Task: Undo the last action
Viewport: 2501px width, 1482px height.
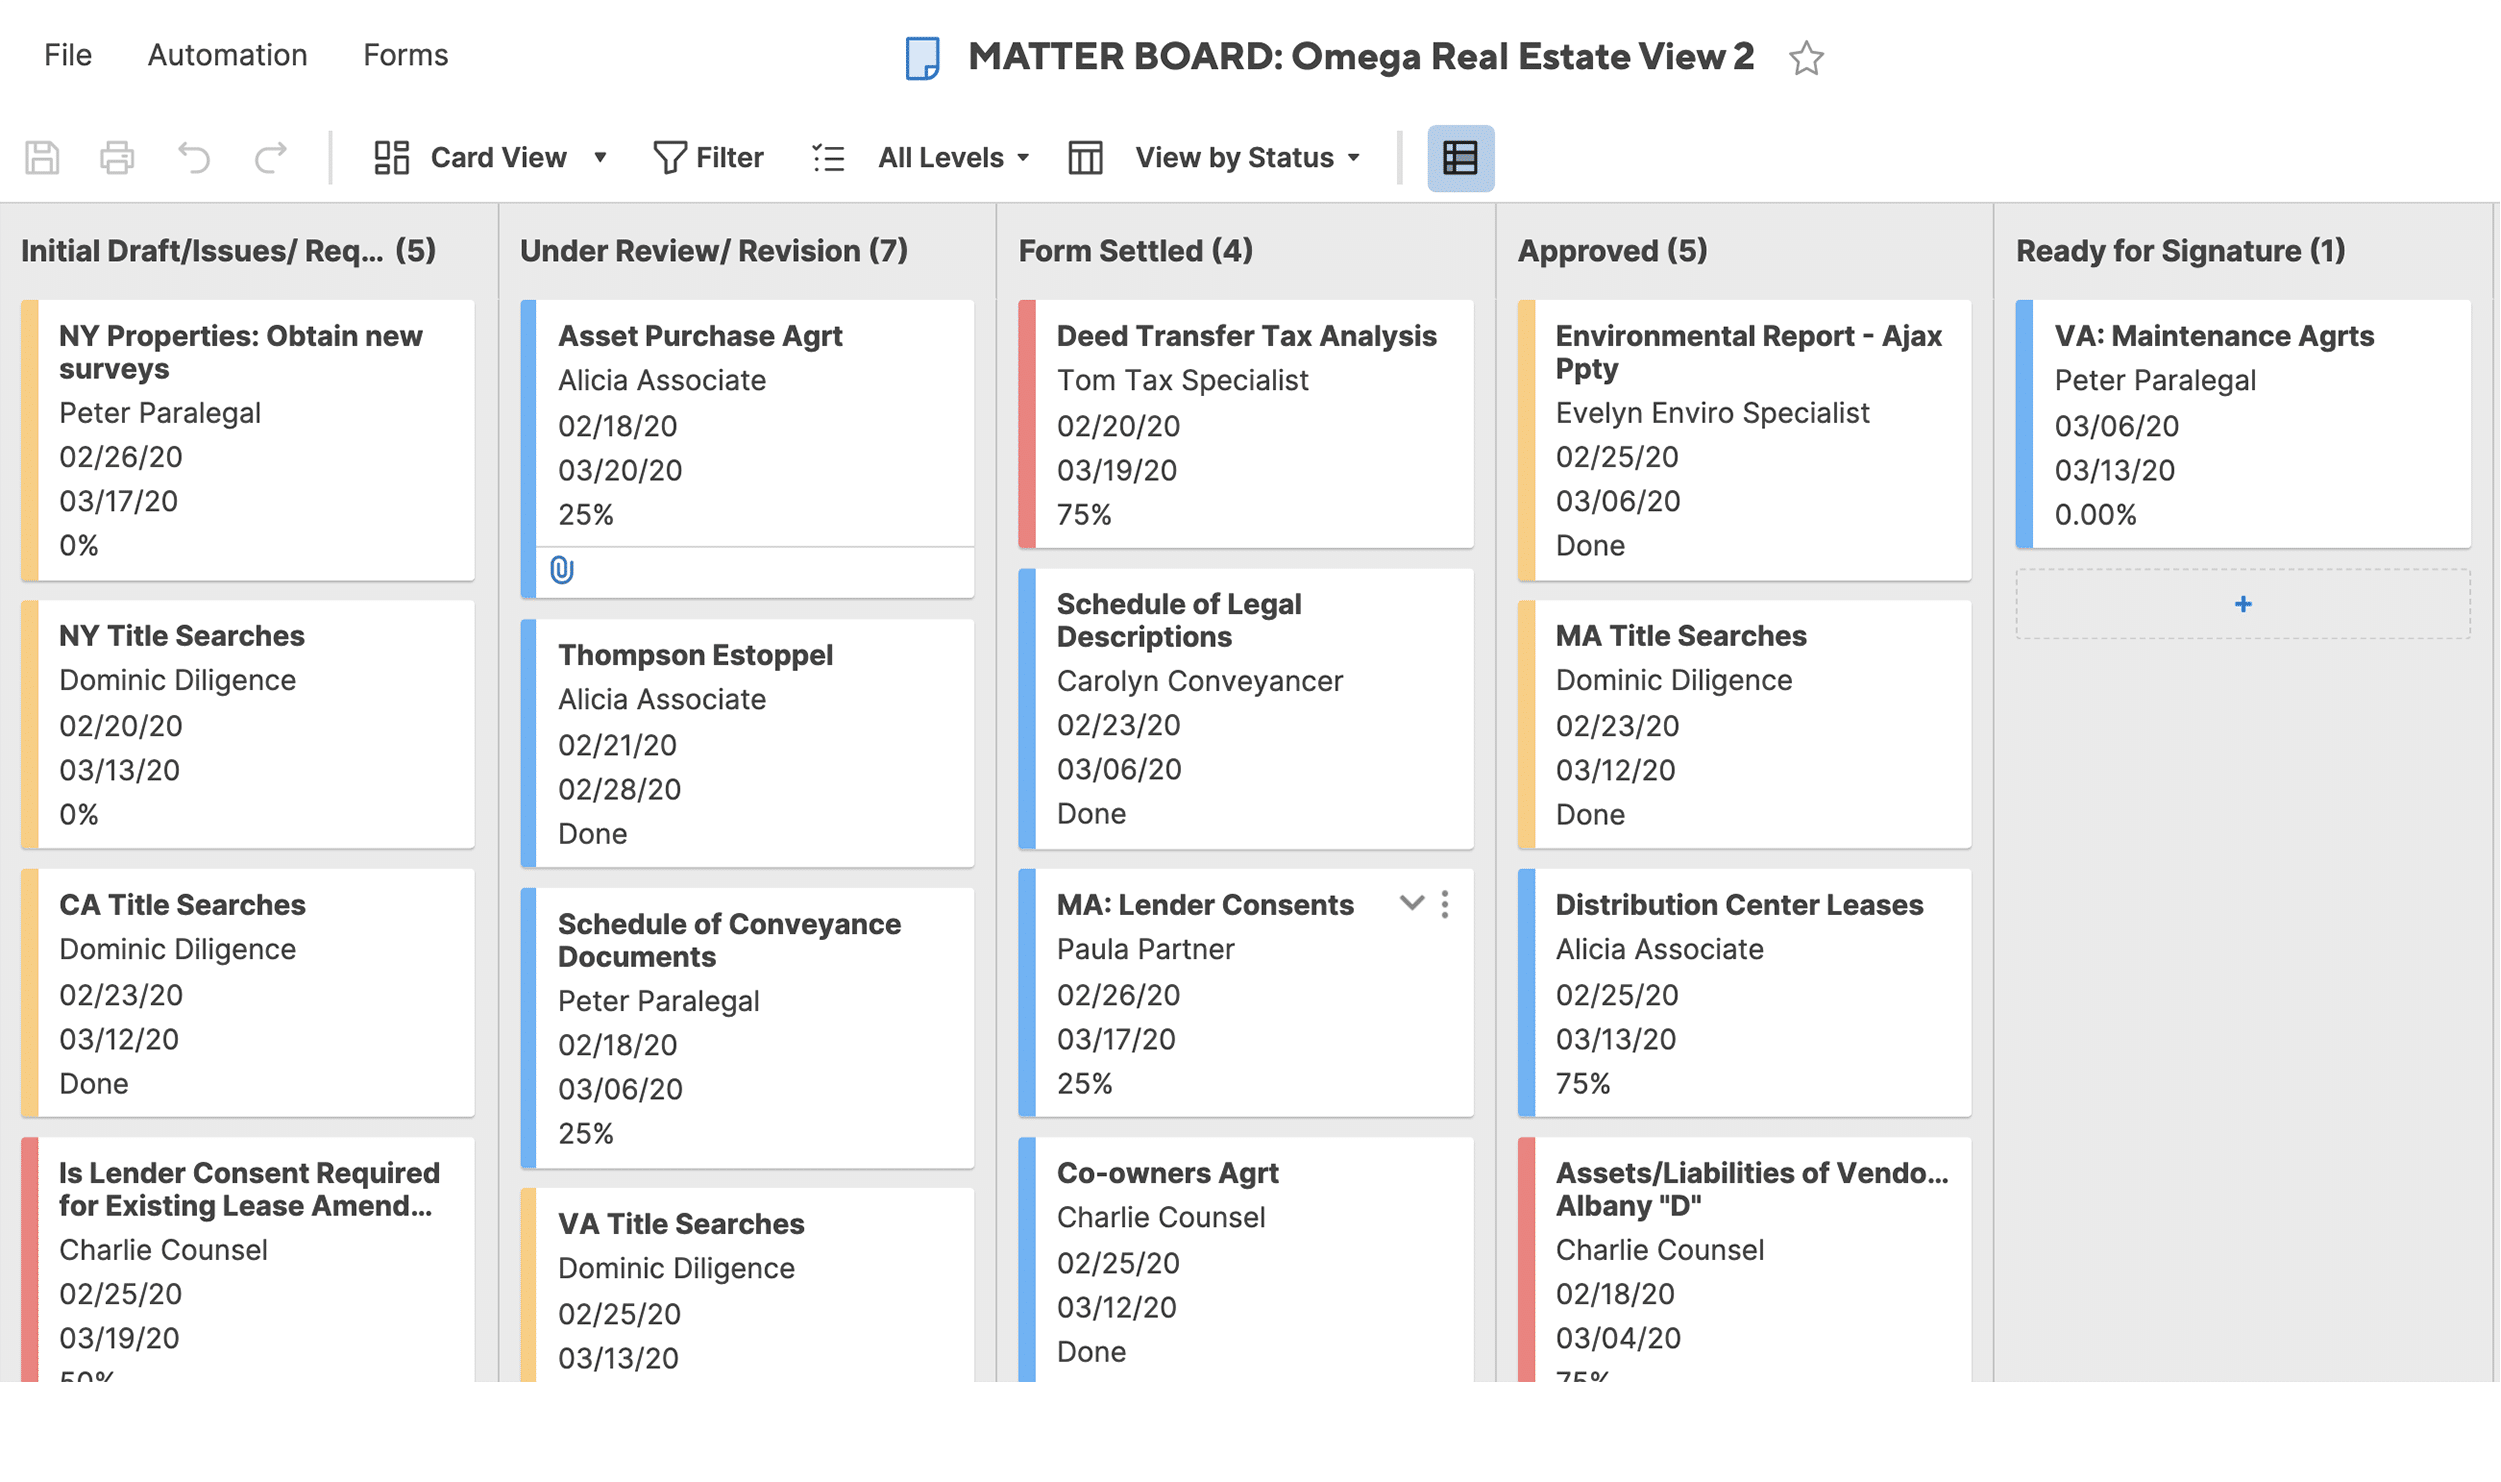Action: pyautogui.click(x=193, y=157)
